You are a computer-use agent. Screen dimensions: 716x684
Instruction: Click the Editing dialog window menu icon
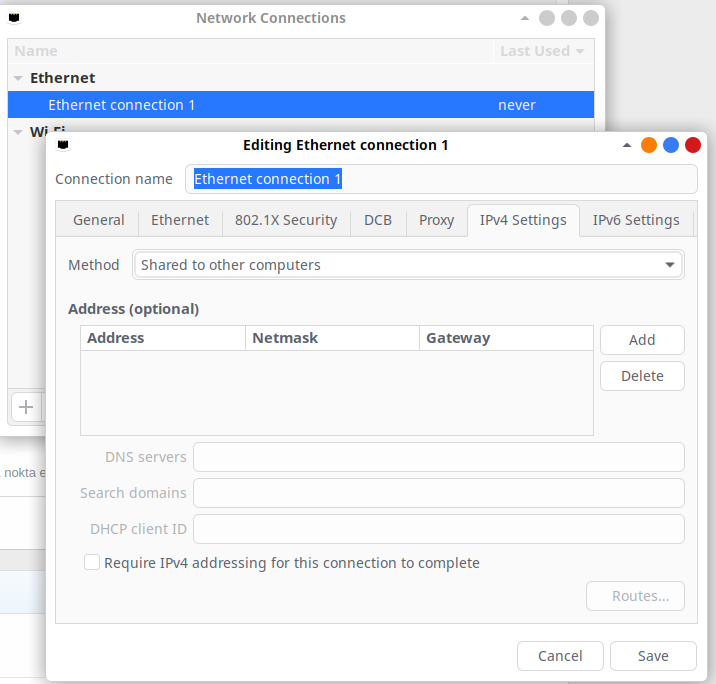(x=63, y=145)
